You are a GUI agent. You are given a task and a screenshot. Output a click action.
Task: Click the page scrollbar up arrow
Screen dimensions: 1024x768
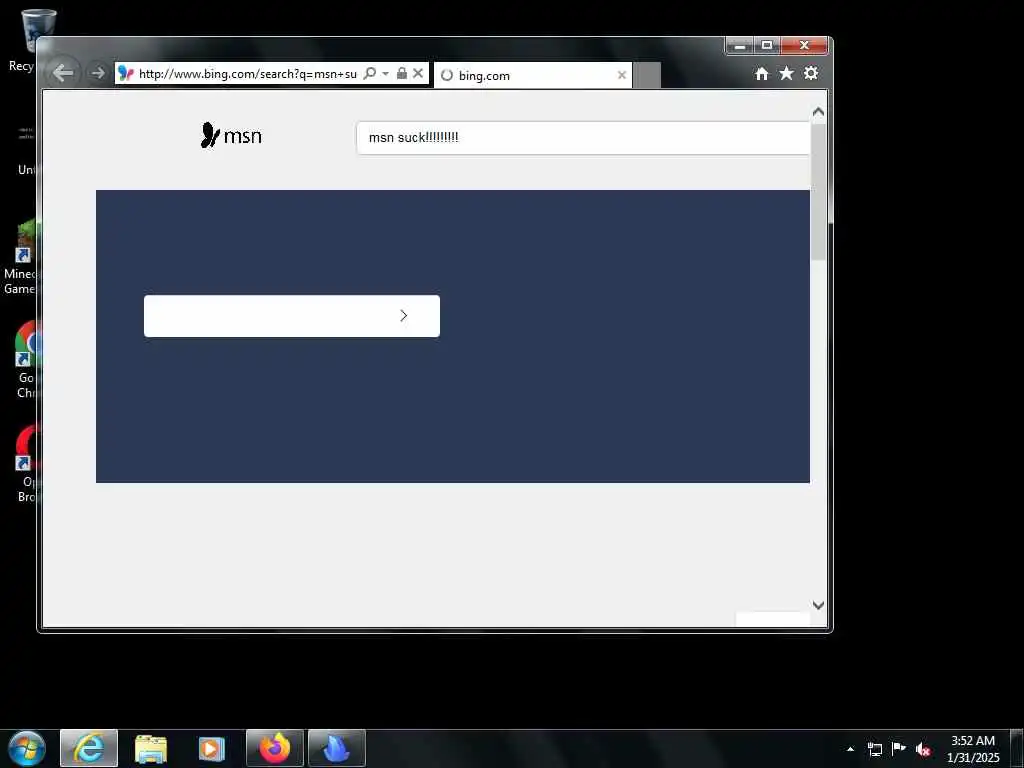(x=818, y=112)
